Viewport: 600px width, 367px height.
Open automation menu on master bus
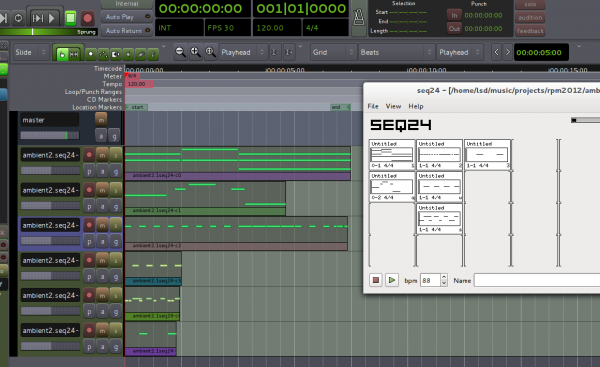pos(101,135)
